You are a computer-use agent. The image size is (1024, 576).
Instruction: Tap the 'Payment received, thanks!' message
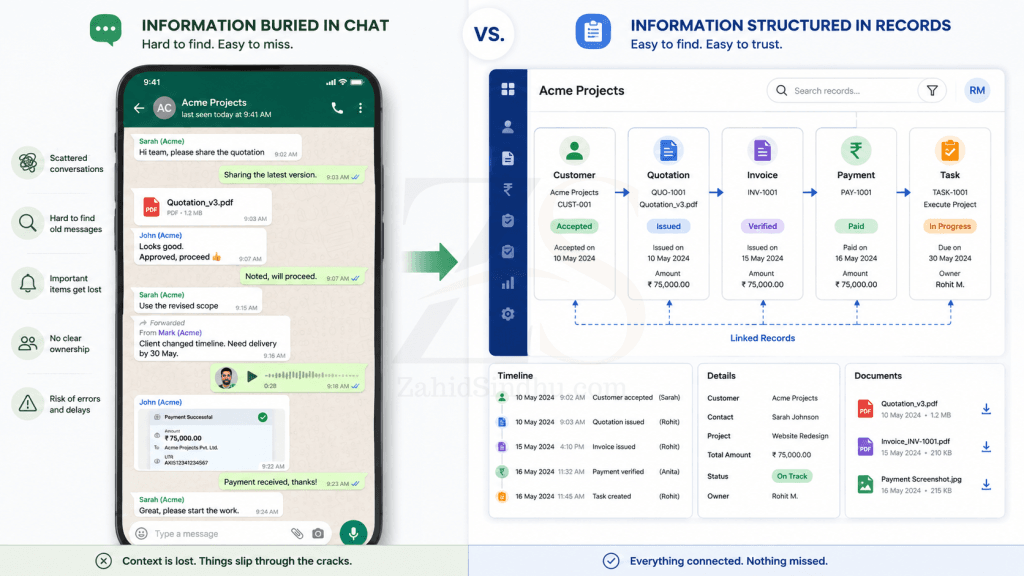coord(291,482)
